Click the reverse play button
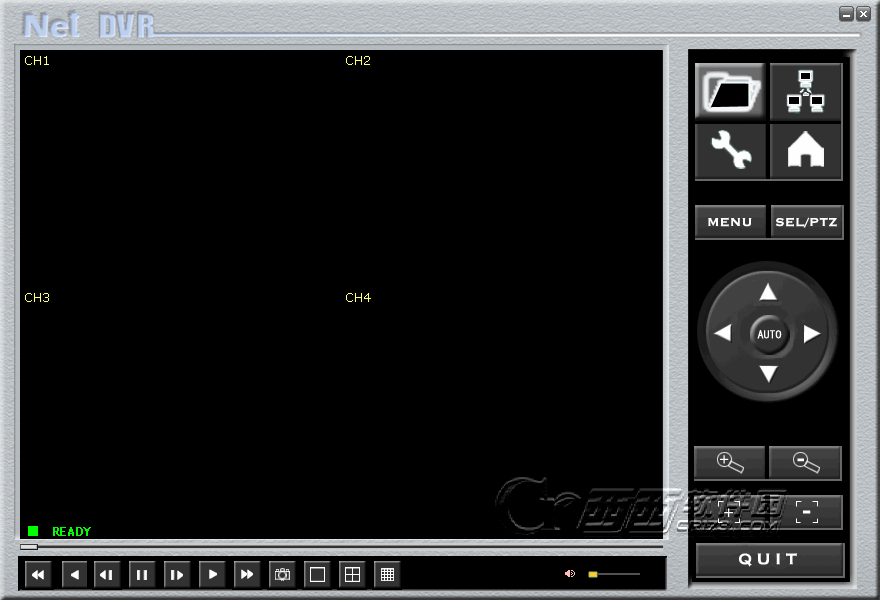This screenshot has width=880, height=600. (74, 574)
